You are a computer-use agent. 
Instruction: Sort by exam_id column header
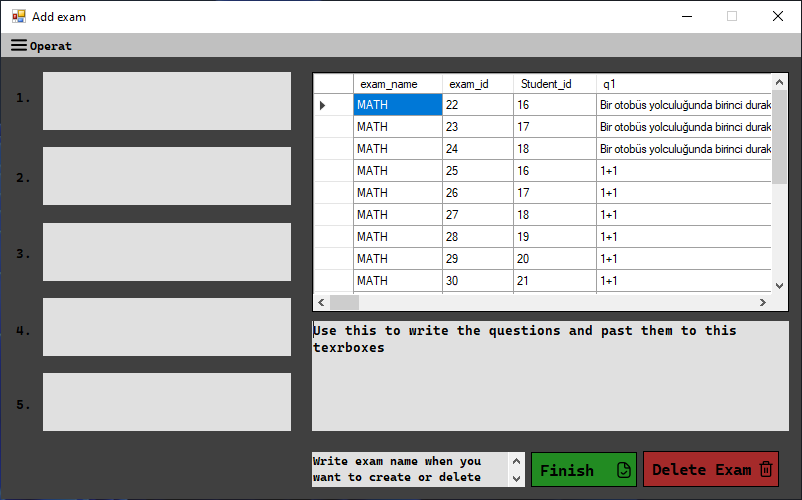[478, 84]
